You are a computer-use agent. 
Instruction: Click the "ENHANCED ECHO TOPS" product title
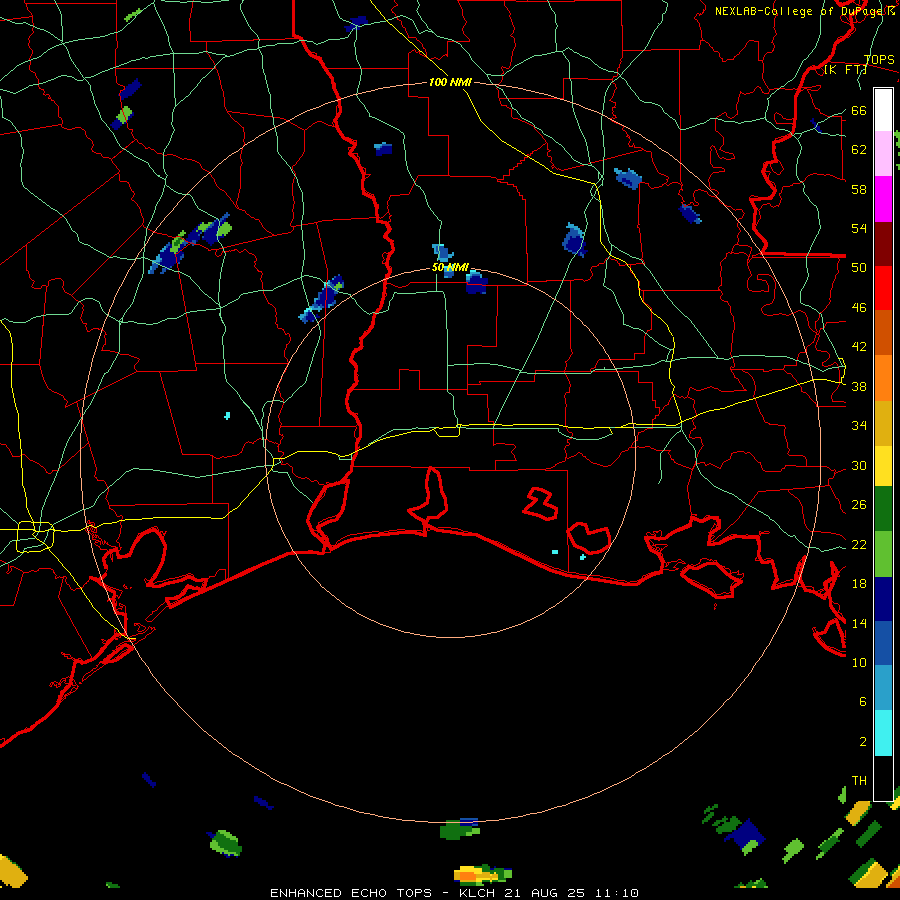351,893
